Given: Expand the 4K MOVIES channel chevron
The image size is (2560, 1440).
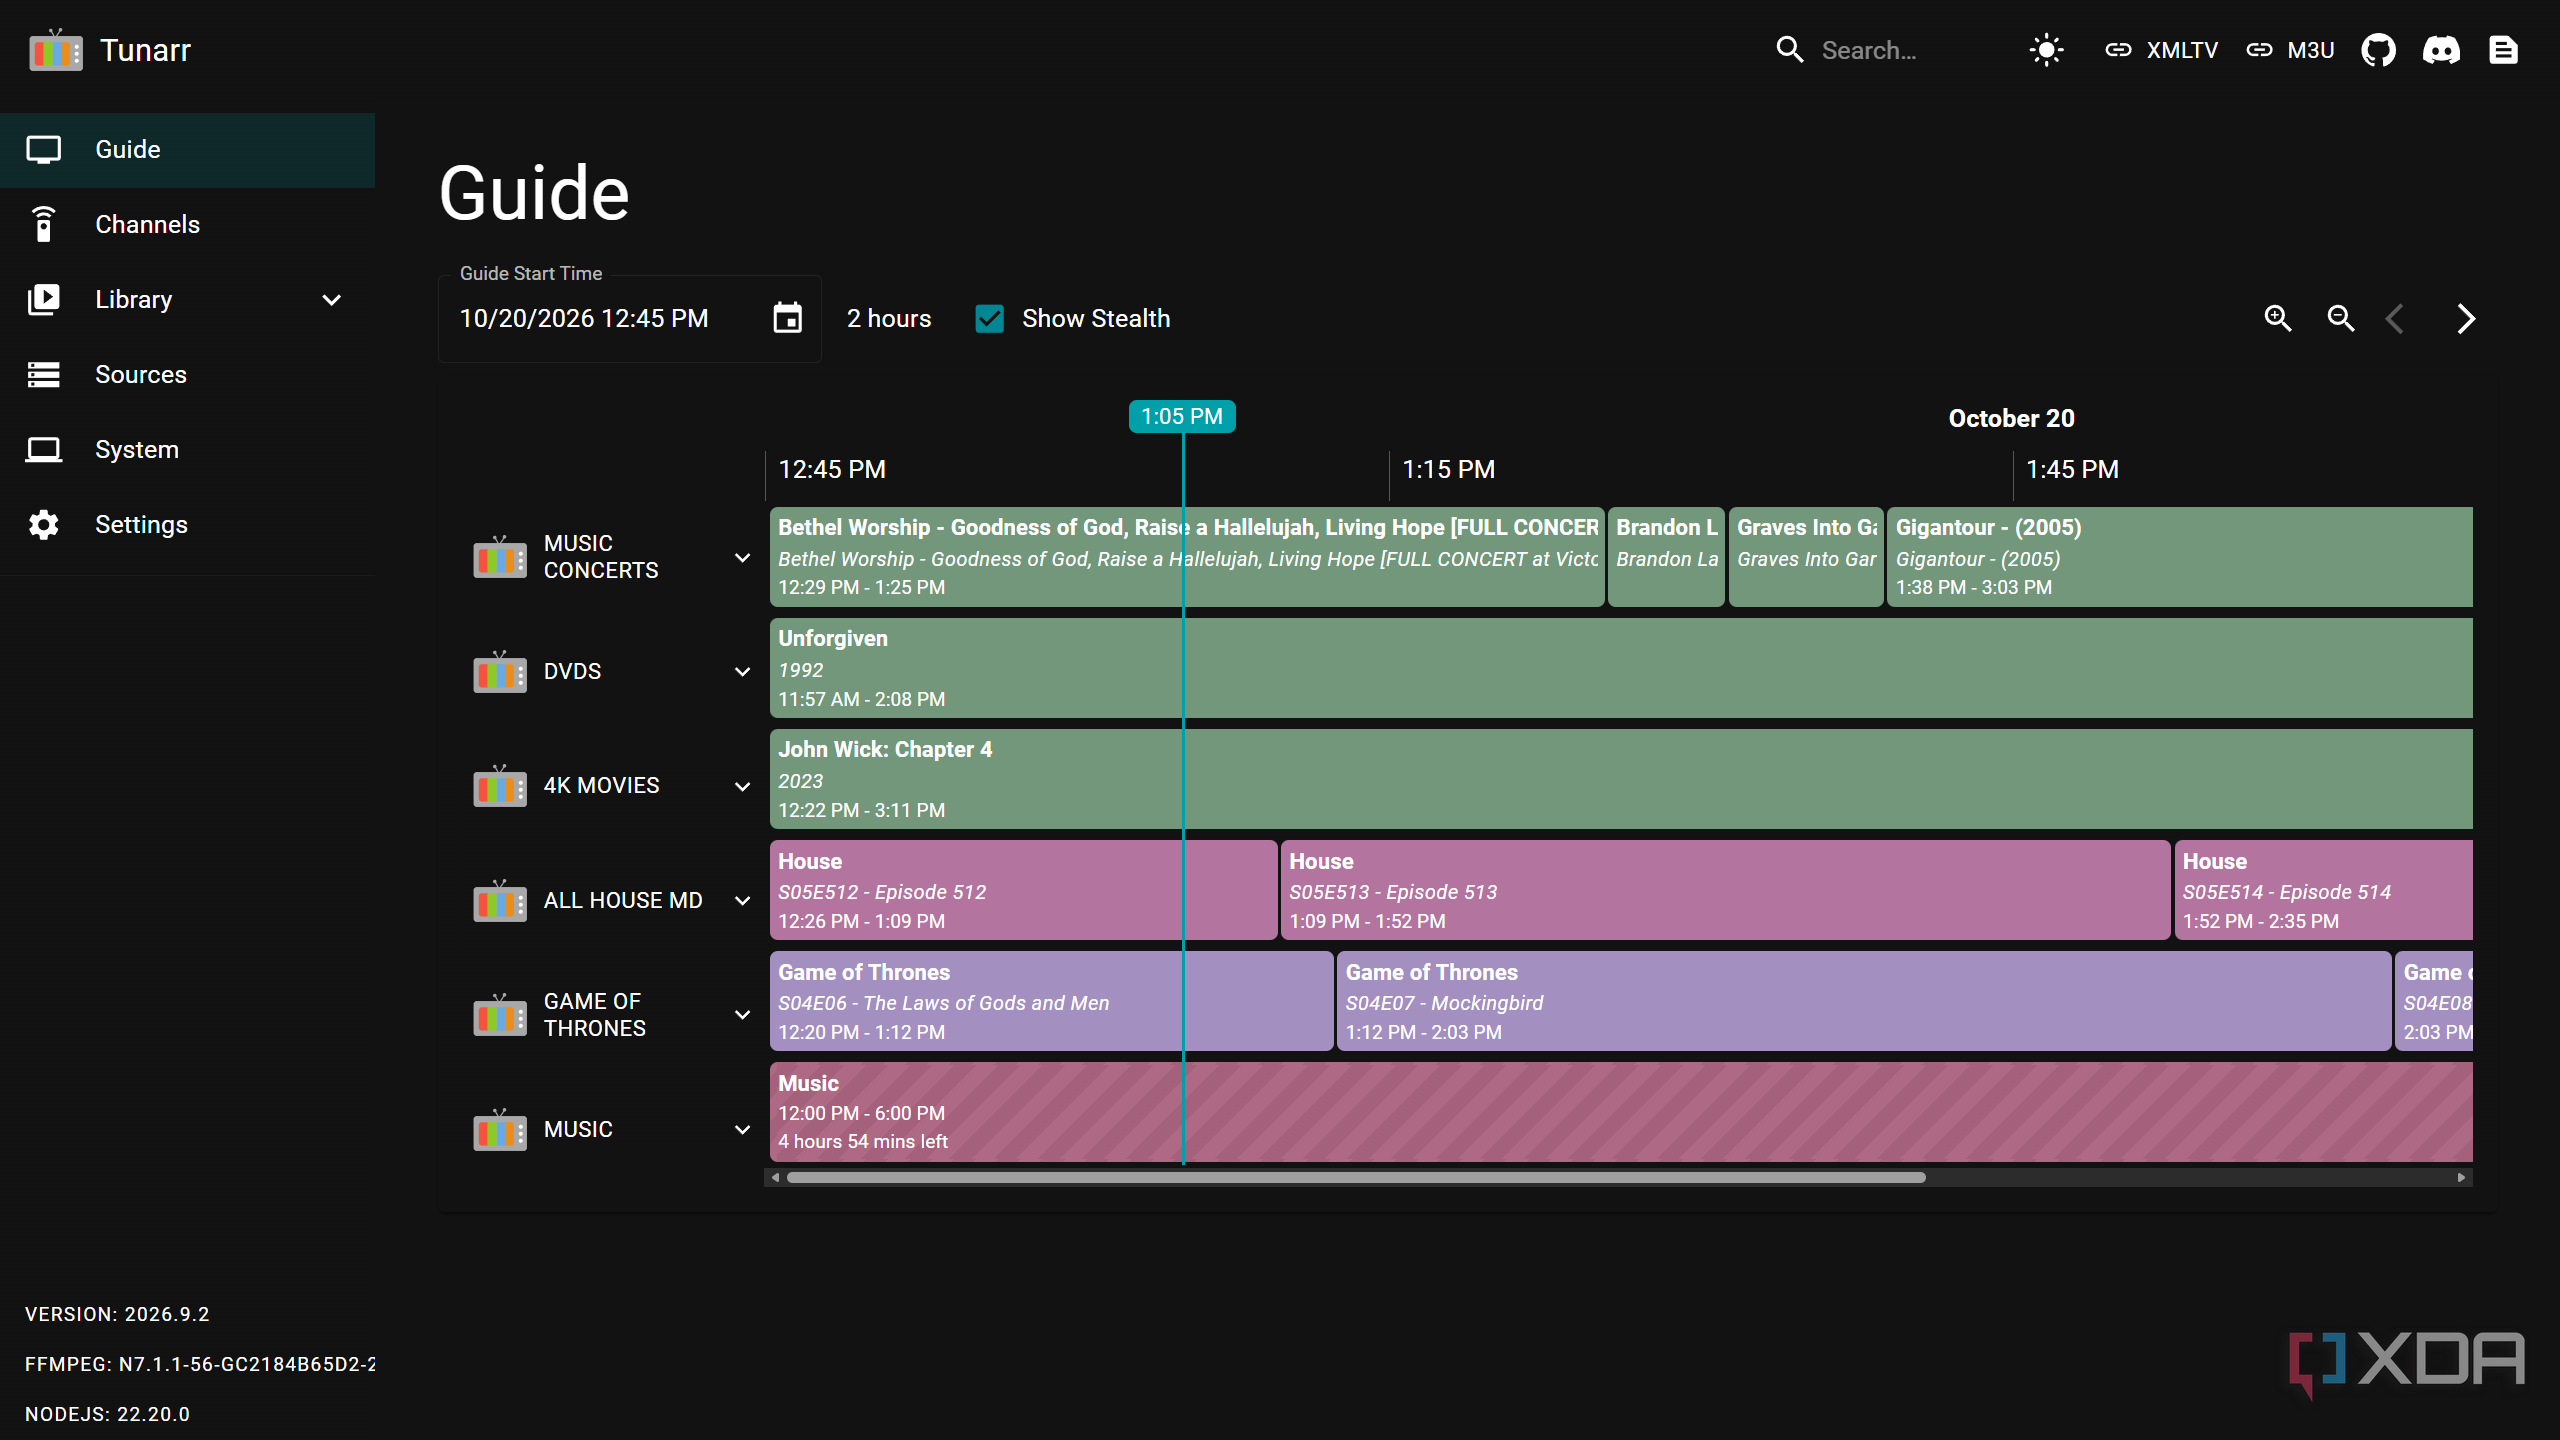Looking at the screenshot, I should click(742, 786).
